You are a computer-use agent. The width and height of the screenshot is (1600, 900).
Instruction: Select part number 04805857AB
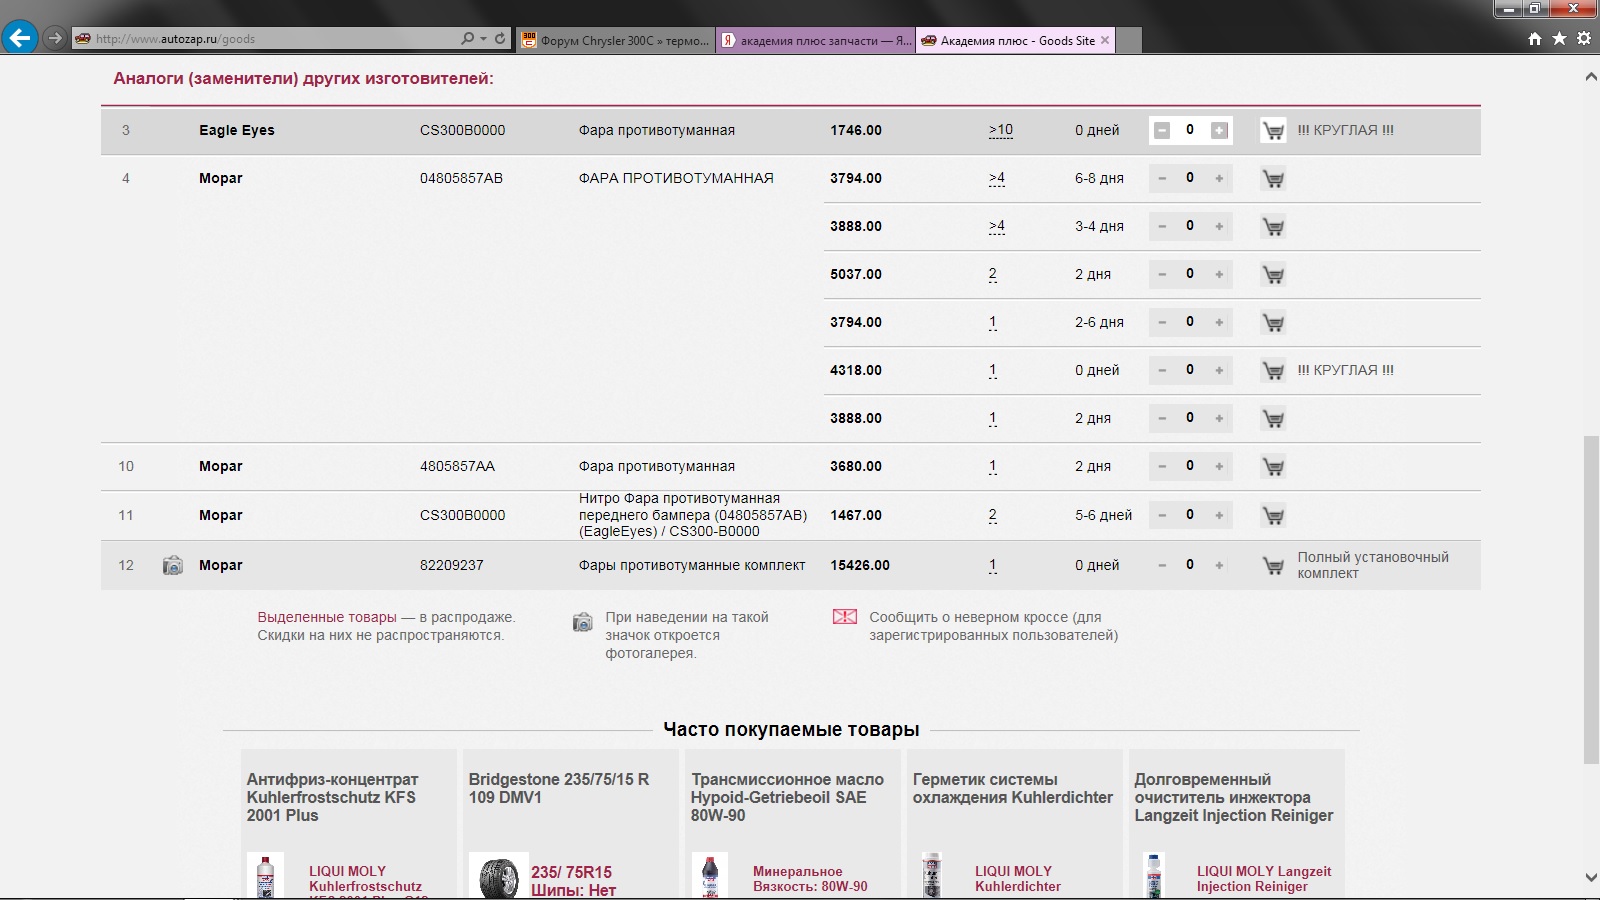[x=461, y=178]
